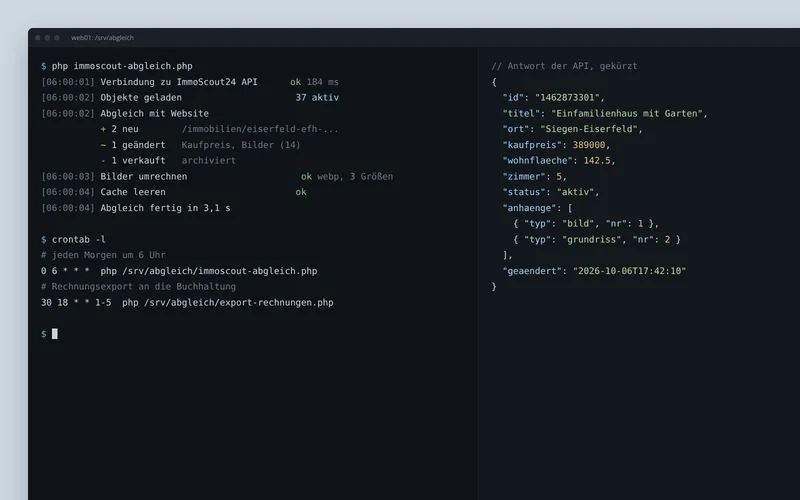Click the "Abgleich mit Website" log line

click(155, 114)
